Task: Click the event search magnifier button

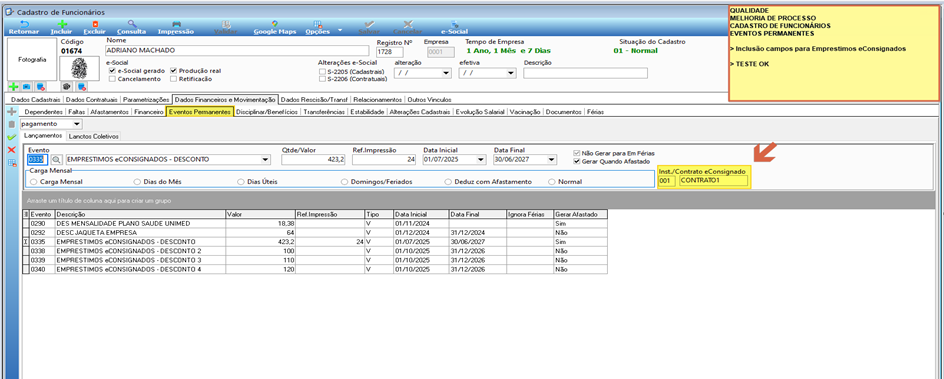Action: pyautogui.click(x=56, y=160)
